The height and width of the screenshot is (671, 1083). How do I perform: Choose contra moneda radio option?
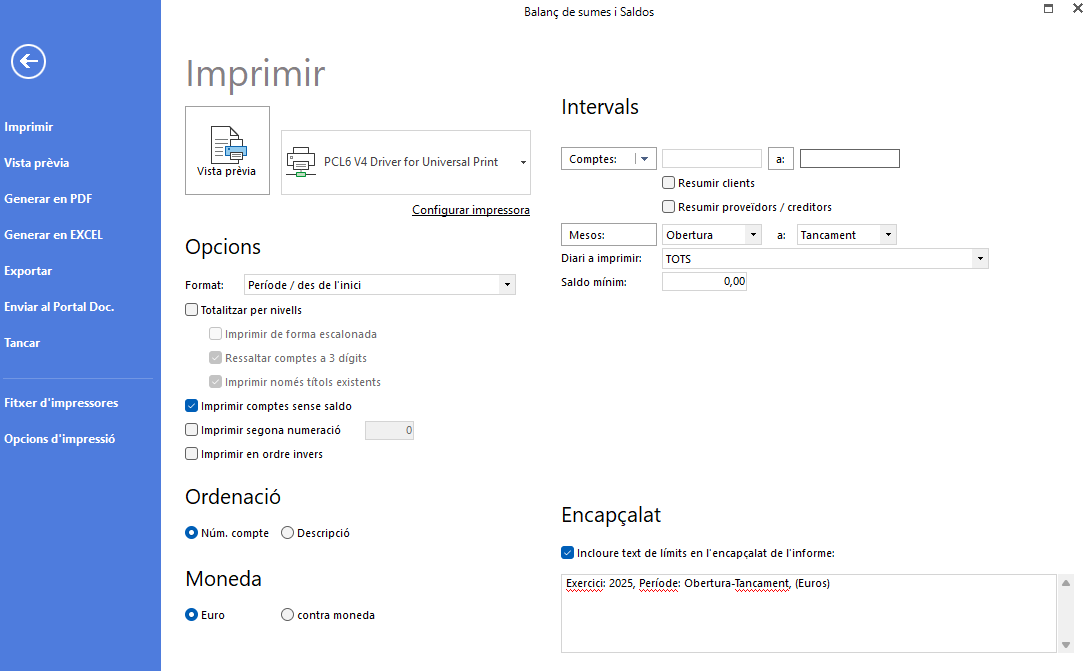[x=287, y=615]
